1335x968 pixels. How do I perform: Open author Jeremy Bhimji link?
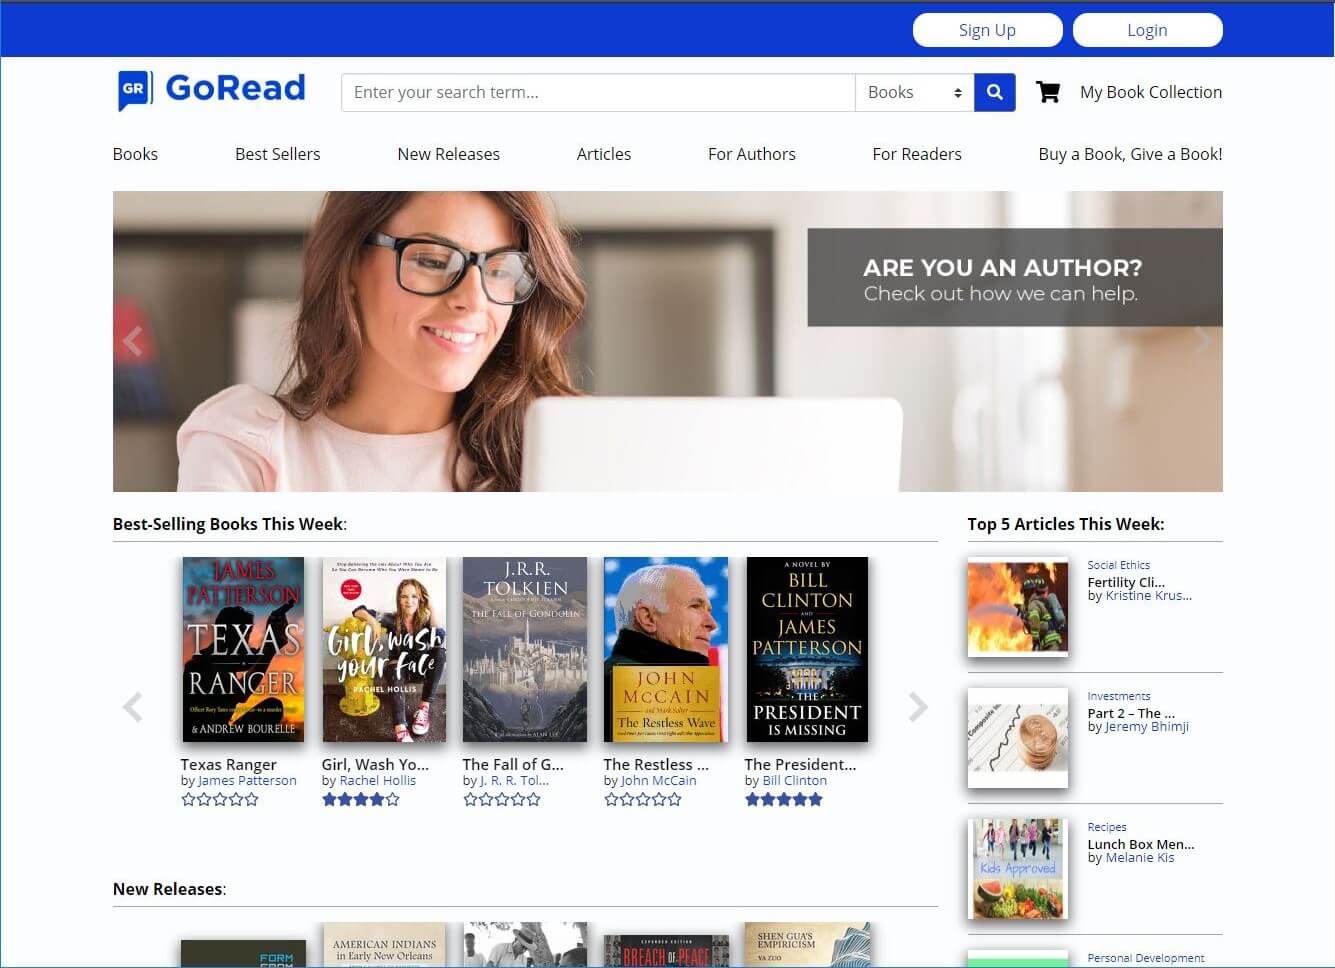[1147, 727]
